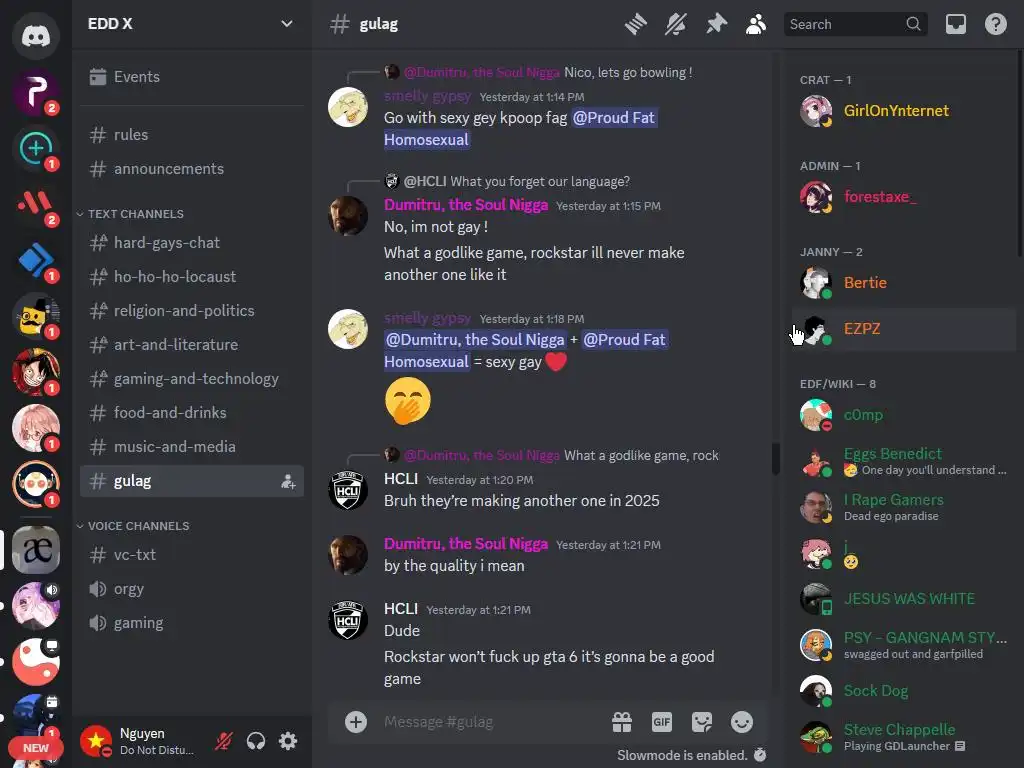Open the EDD X server dropdown
This screenshot has height=768, width=1024.
coord(191,24)
